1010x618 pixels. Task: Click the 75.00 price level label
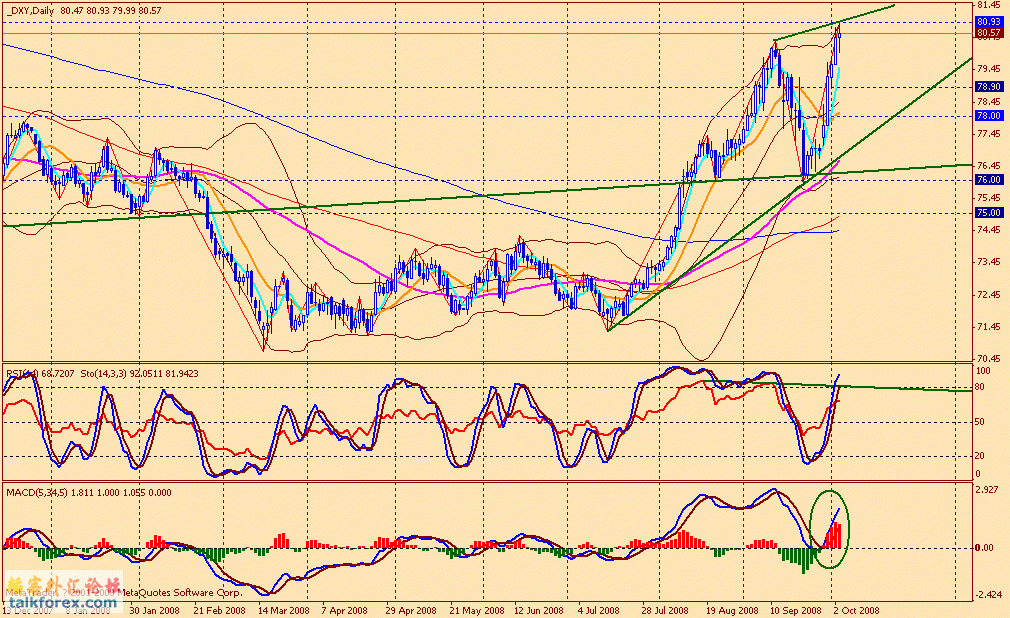point(987,212)
